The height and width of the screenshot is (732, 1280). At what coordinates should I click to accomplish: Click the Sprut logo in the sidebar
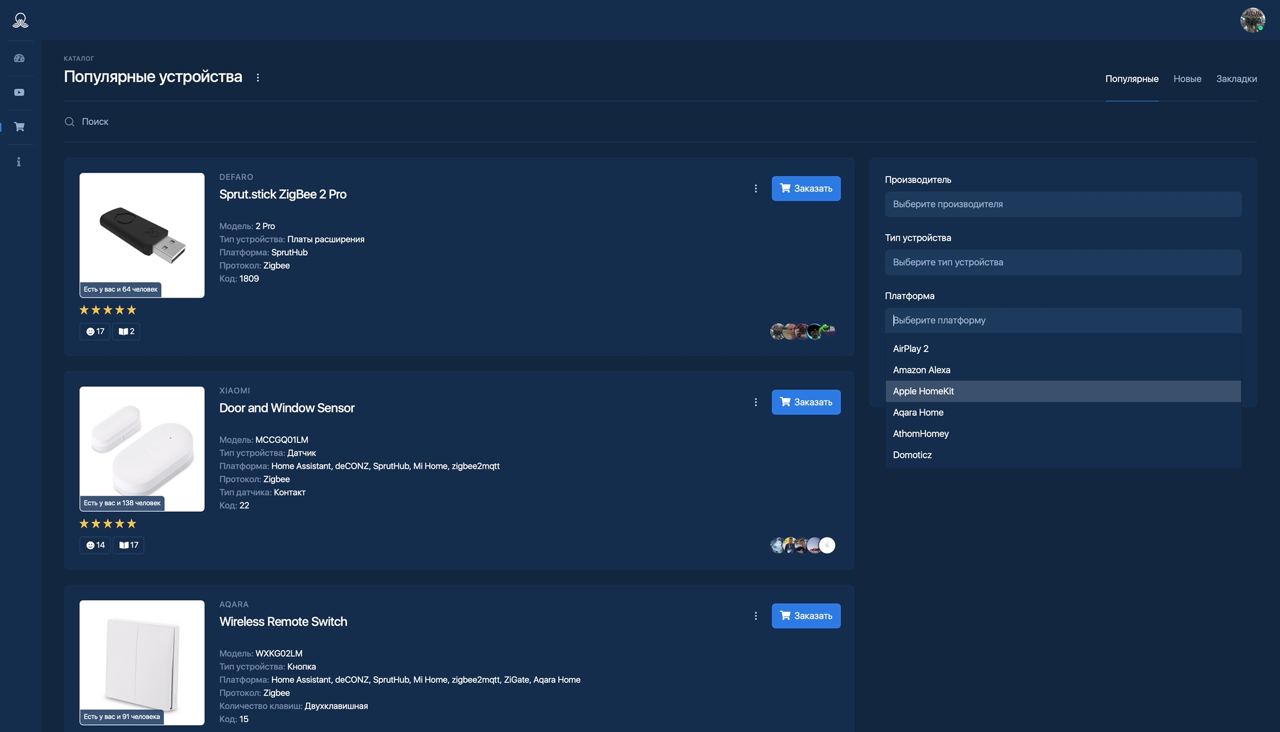point(20,20)
